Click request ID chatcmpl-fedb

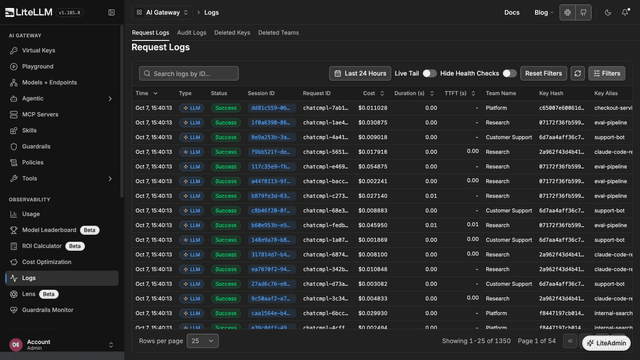326,225
